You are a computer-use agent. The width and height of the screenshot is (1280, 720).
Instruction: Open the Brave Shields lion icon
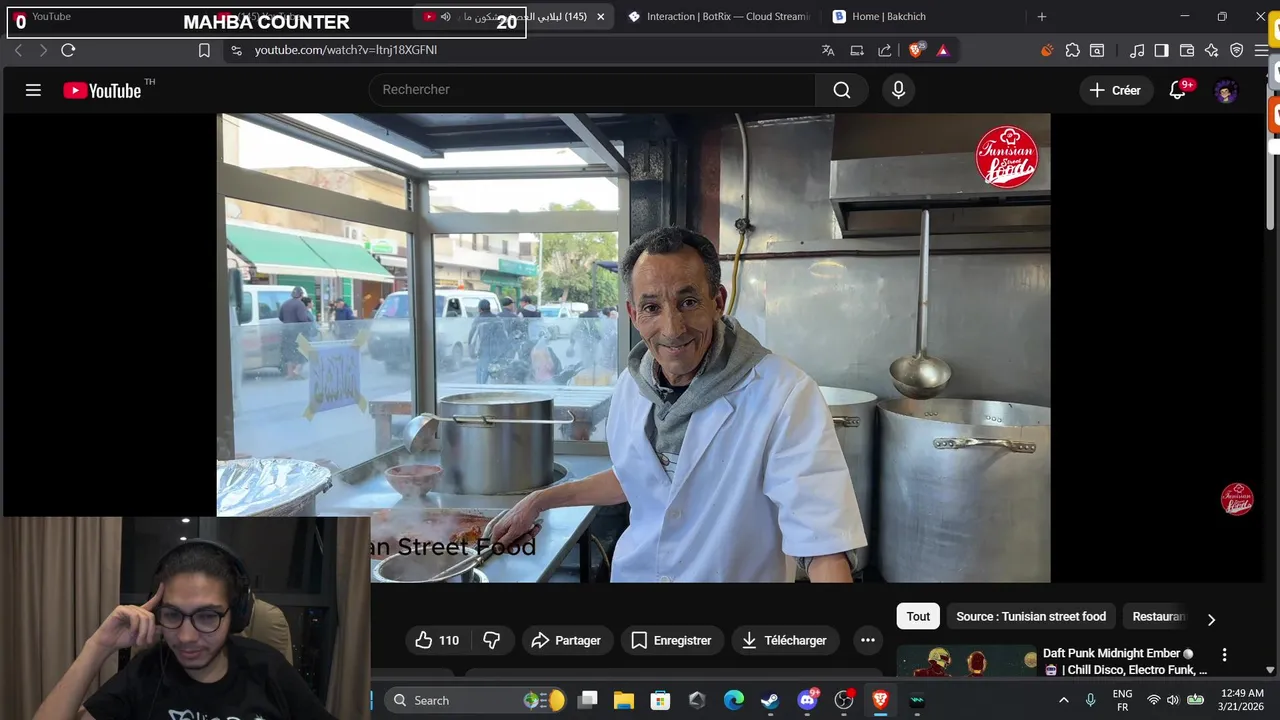click(916, 50)
